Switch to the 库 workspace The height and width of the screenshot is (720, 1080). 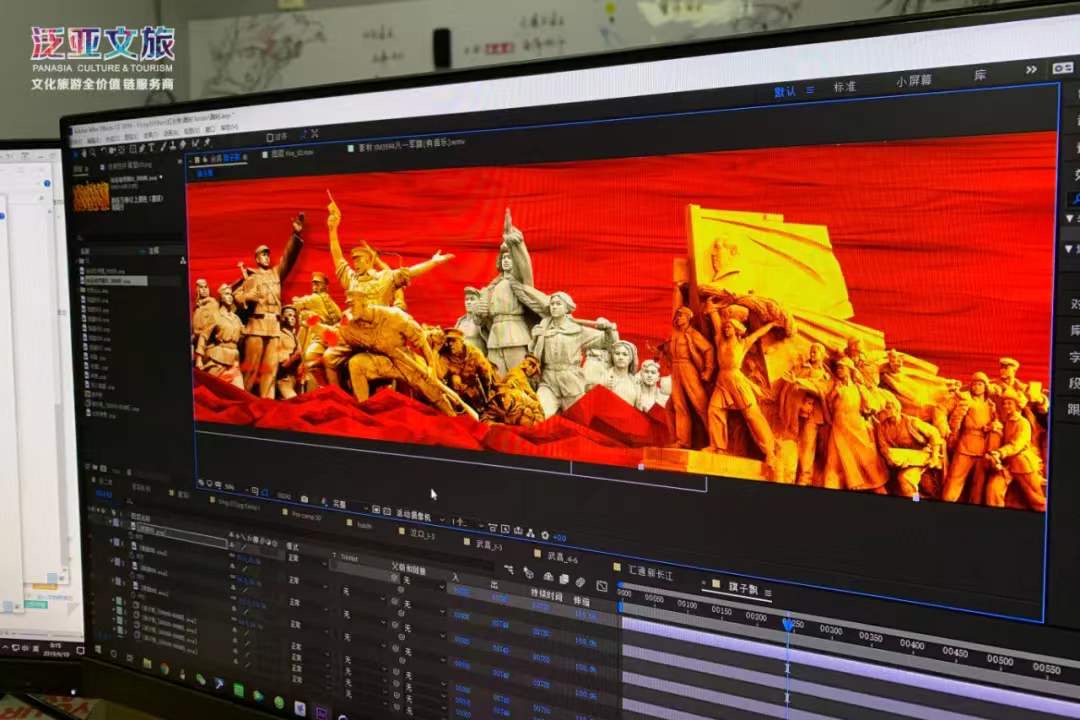tap(980, 74)
